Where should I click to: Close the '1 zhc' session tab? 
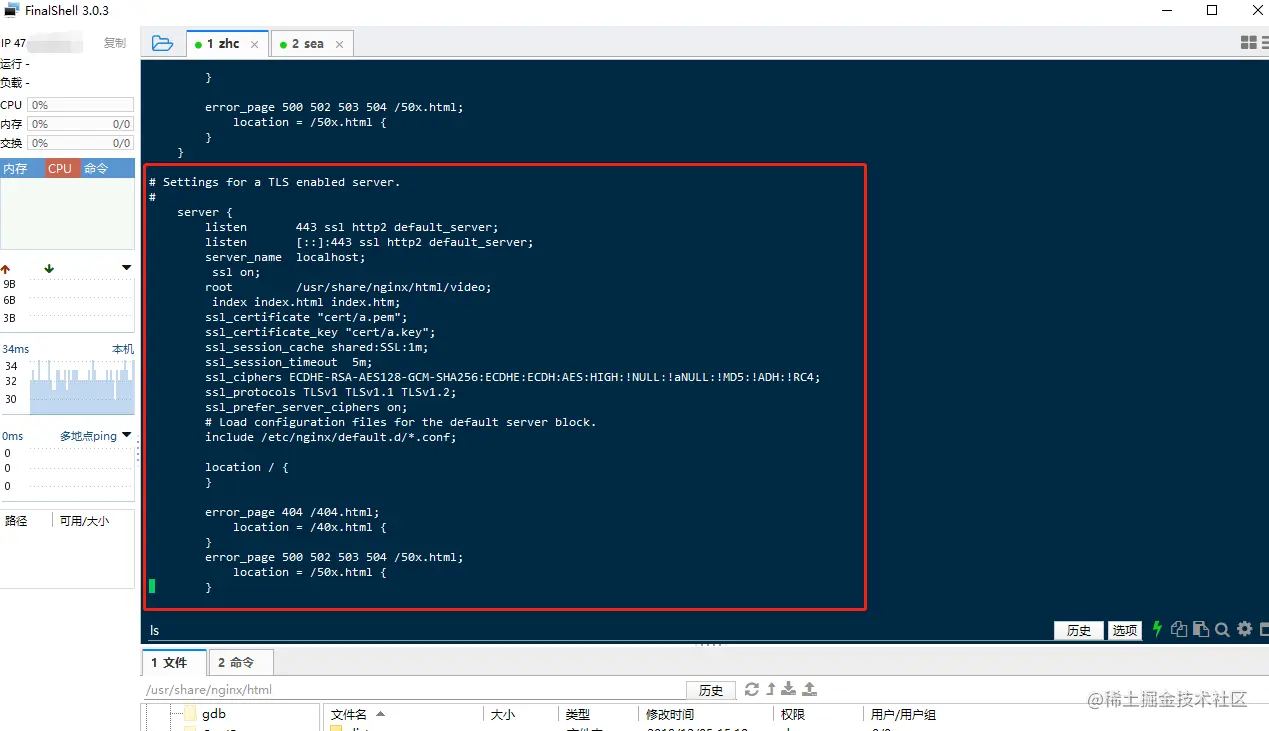pyautogui.click(x=255, y=44)
